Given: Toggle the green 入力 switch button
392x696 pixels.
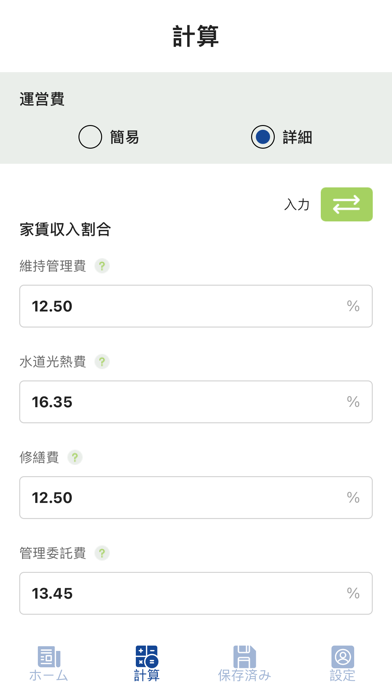Looking at the screenshot, I should pyautogui.click(x=347, y=204).
